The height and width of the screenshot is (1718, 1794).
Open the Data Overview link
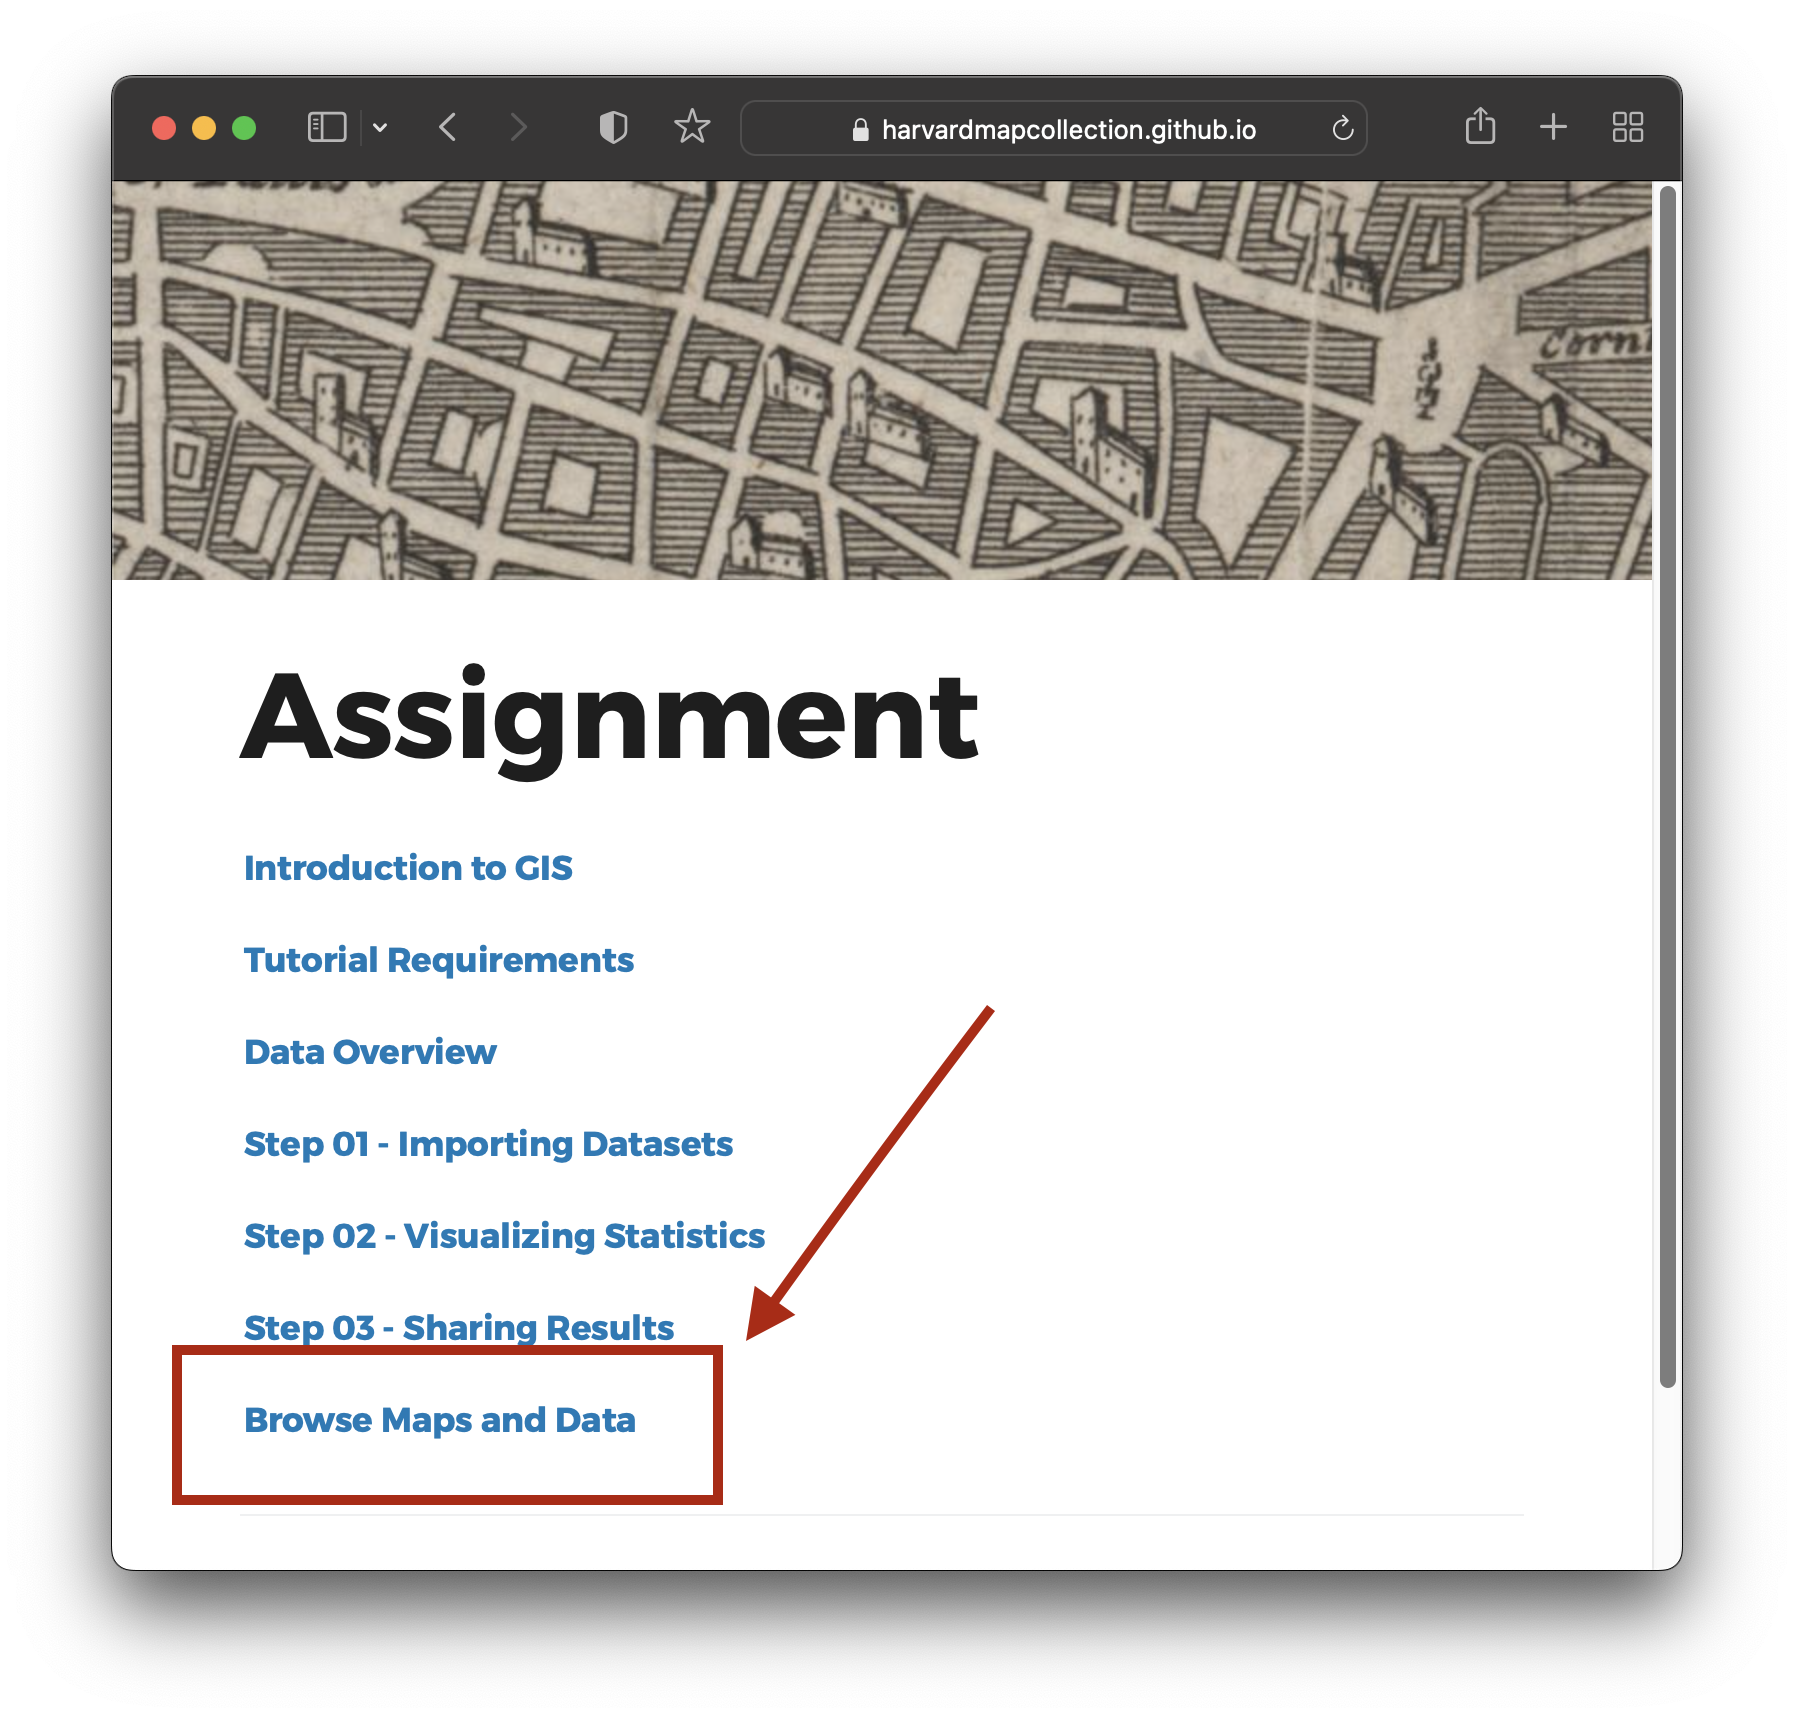click(370, 1052)
